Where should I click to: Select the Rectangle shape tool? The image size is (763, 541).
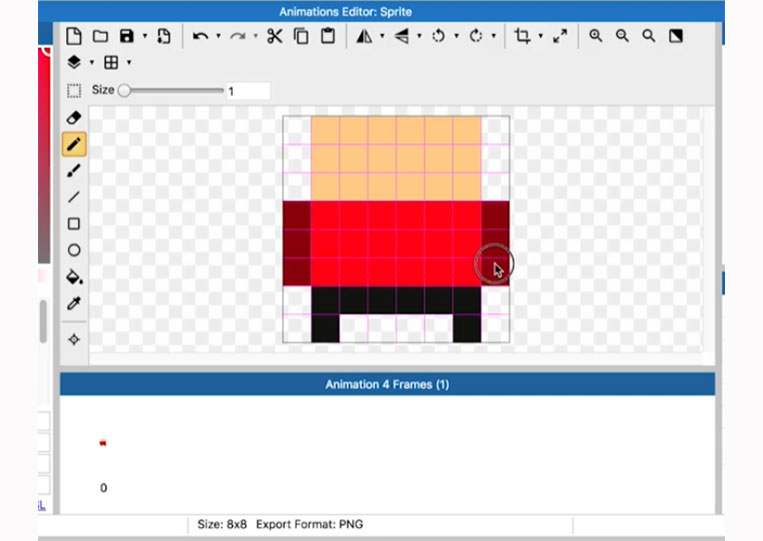74,224
